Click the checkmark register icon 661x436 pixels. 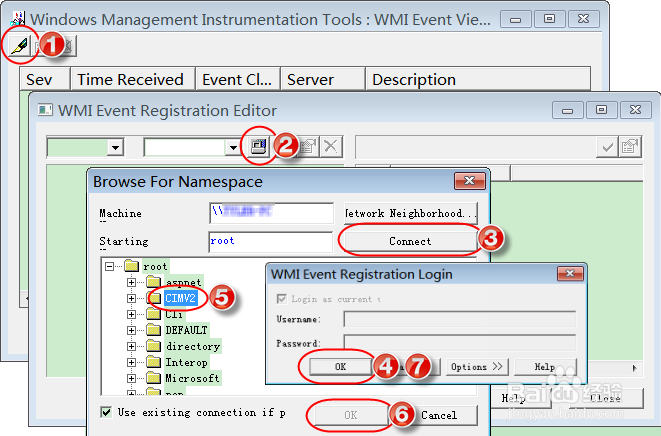[x=607, y=147]
